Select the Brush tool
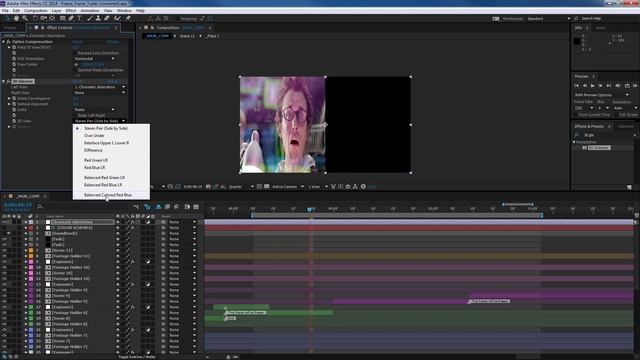Screen dimensions: 640x360 click(90, 18)
